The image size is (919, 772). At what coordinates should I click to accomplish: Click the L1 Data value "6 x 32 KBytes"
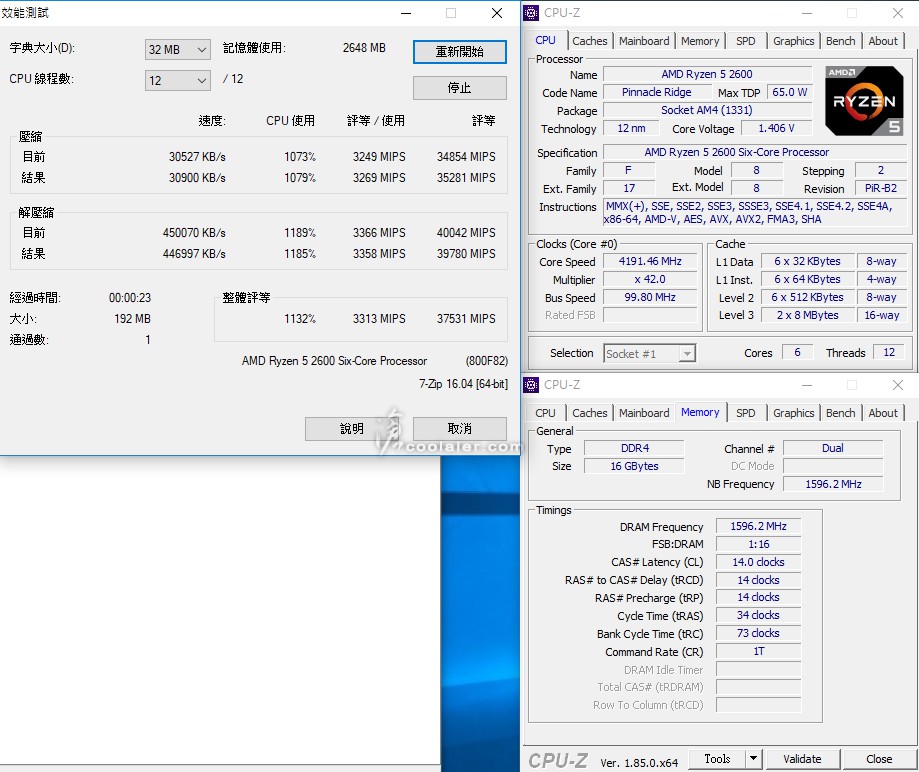(x=807, y=261)
